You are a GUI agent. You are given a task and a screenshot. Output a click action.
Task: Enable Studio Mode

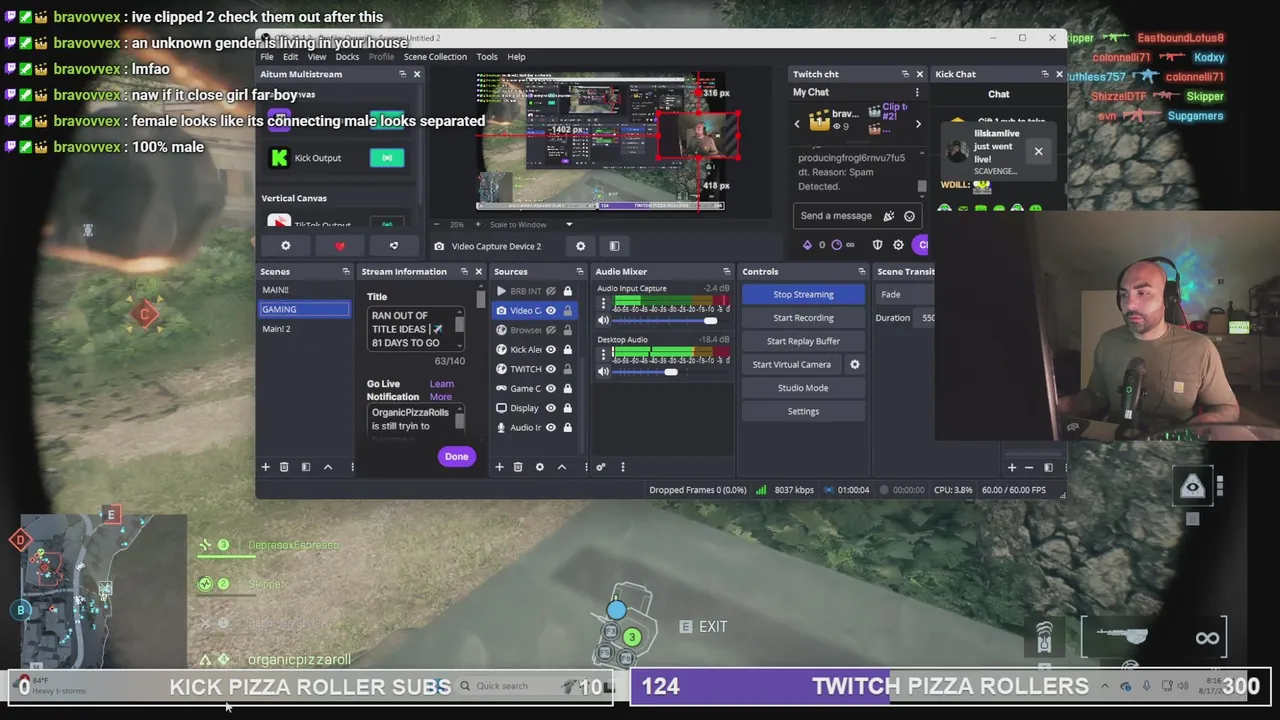[803, 388]
